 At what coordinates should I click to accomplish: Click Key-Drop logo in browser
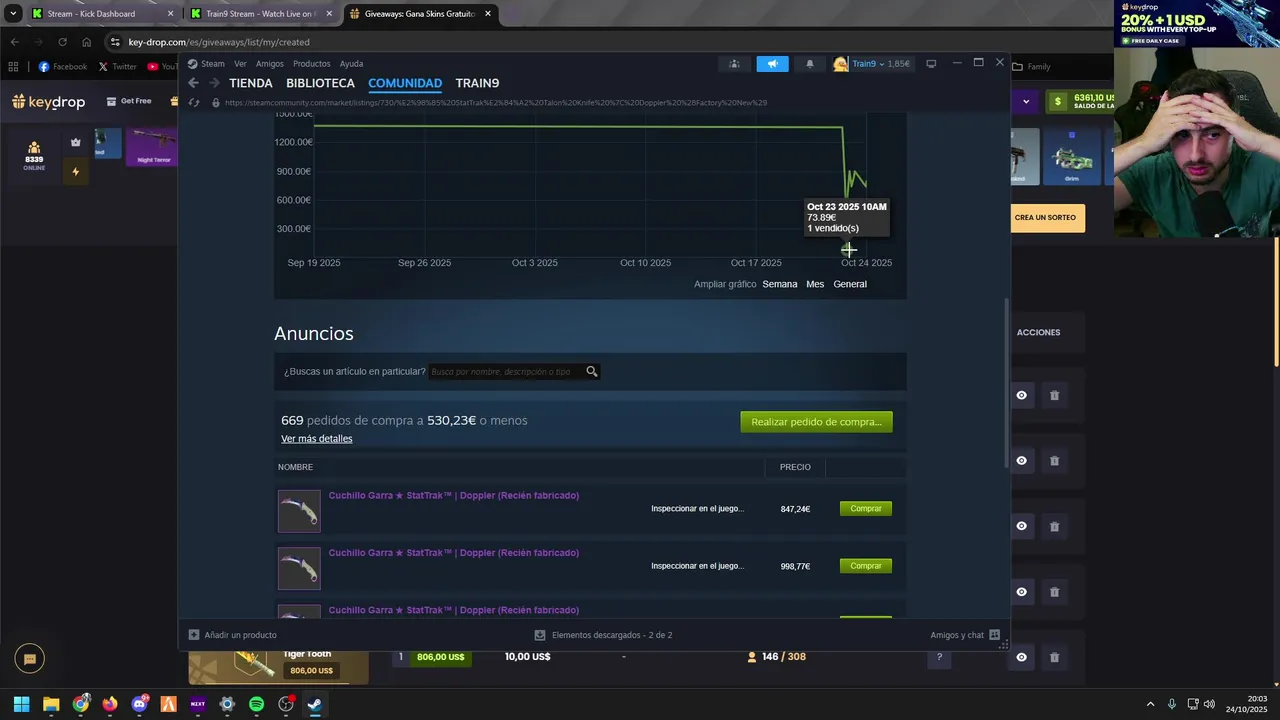coord(49,101)
